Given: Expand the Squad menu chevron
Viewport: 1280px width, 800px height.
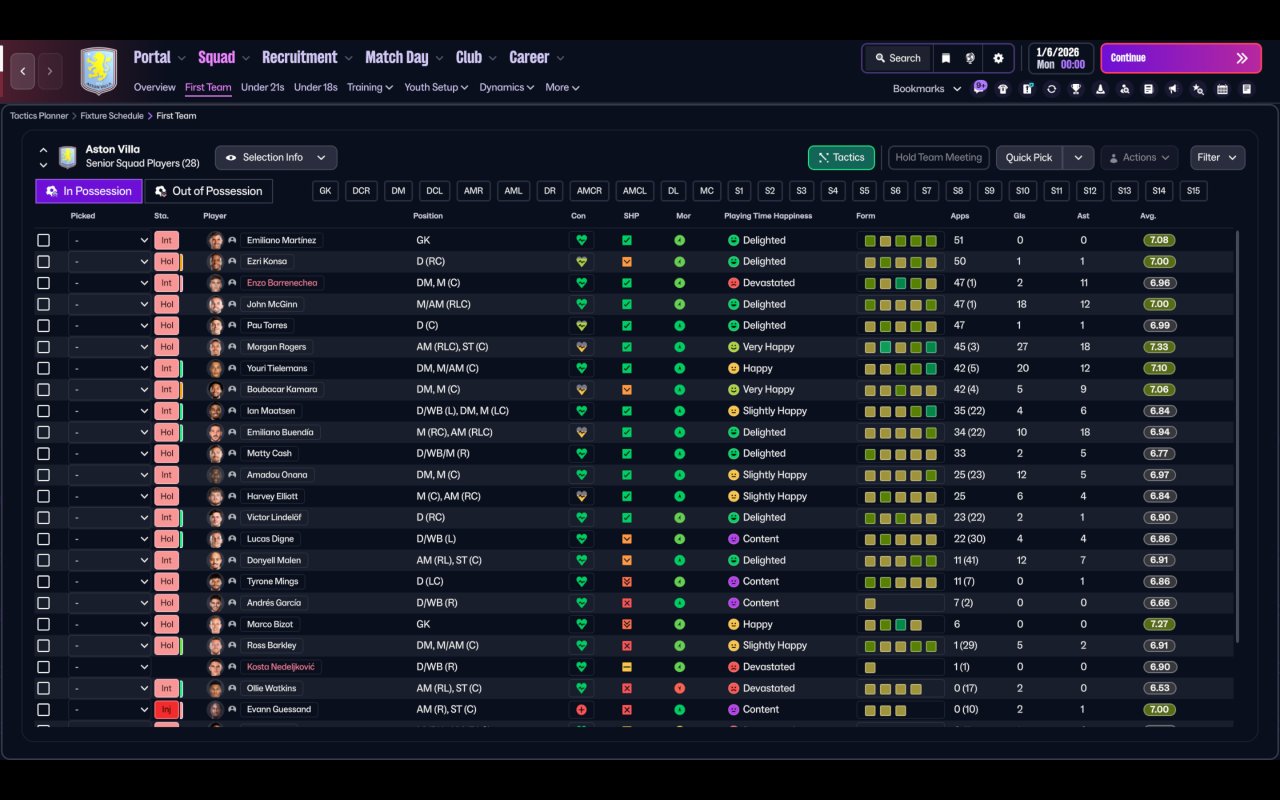Looking at the screenshot, I should click(x=245, y=58).
